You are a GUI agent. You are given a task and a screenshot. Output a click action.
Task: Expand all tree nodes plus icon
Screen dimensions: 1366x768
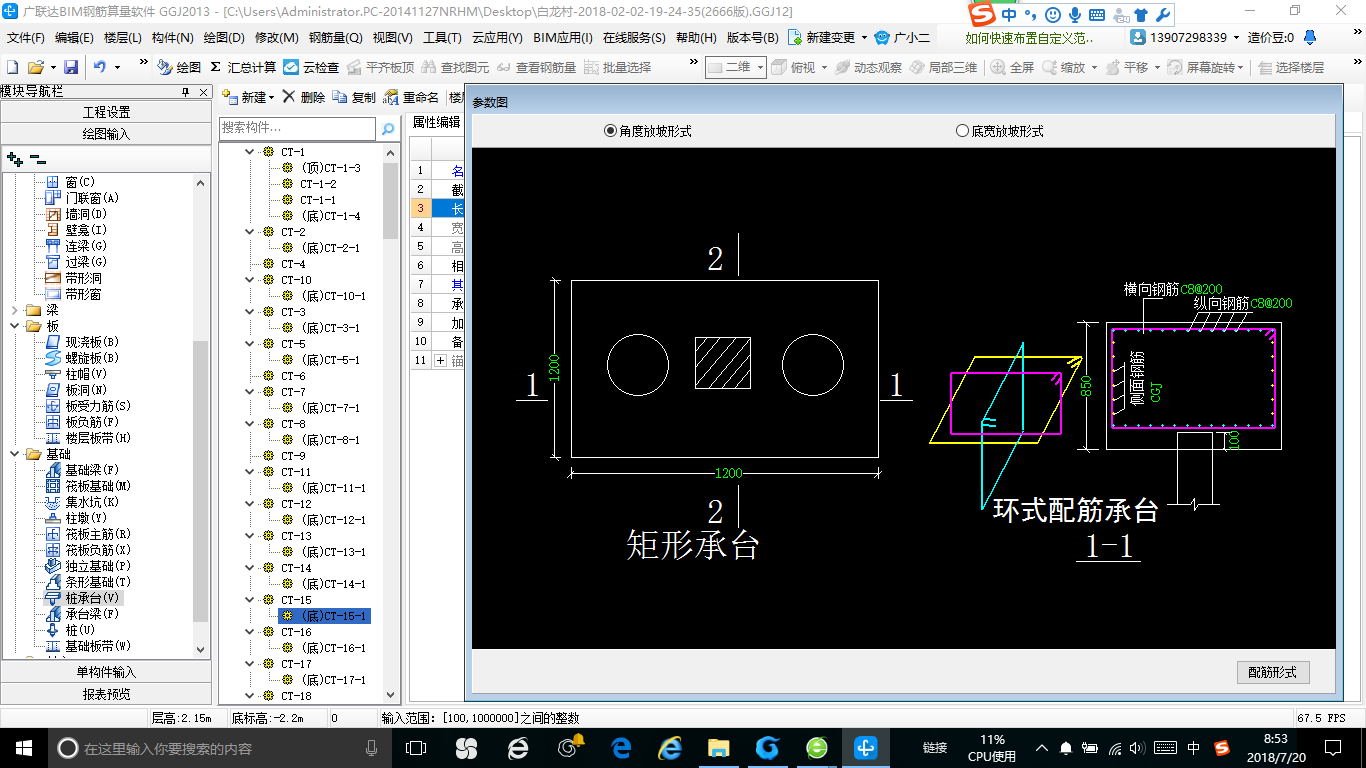[14, 158]
